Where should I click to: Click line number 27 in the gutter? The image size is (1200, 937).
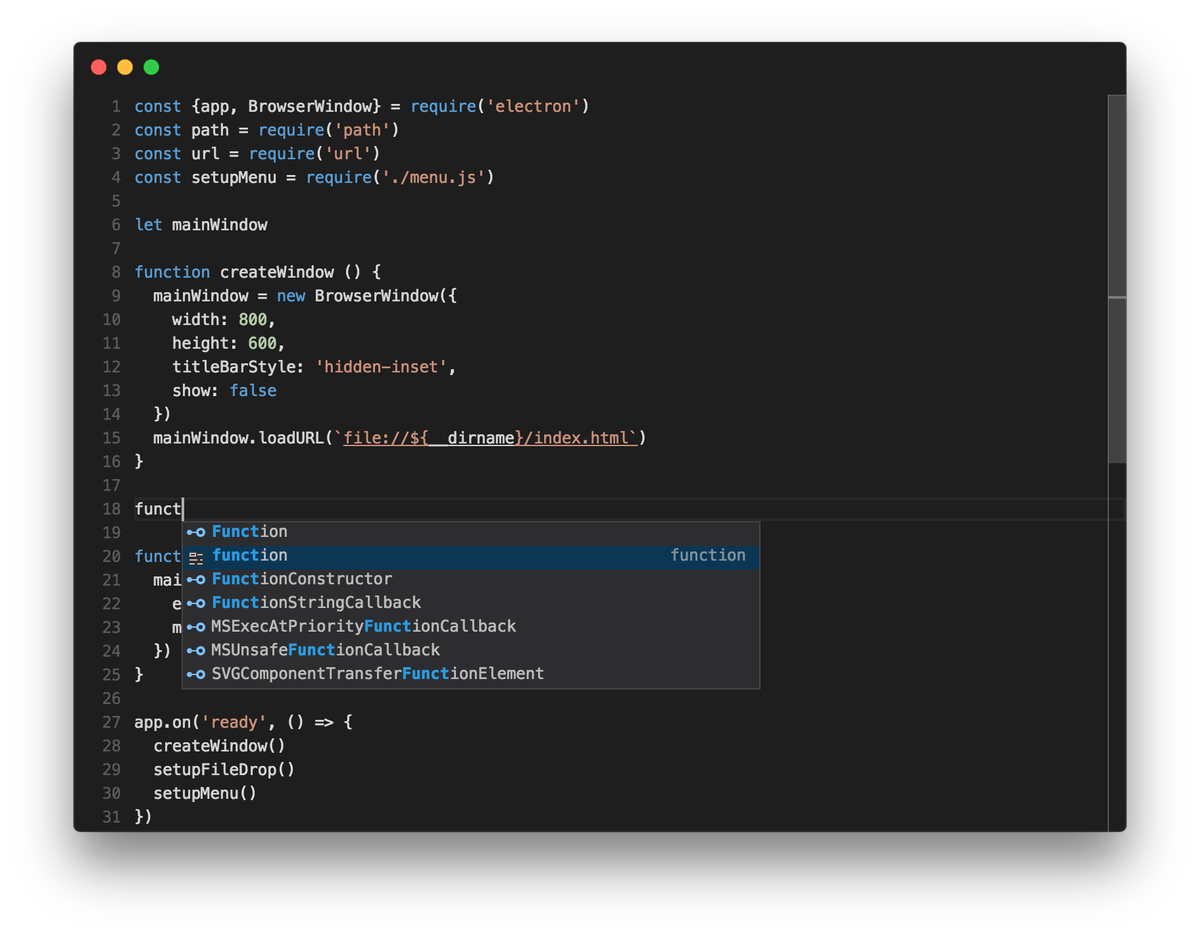pyautogui.click(x=111, y=722)
